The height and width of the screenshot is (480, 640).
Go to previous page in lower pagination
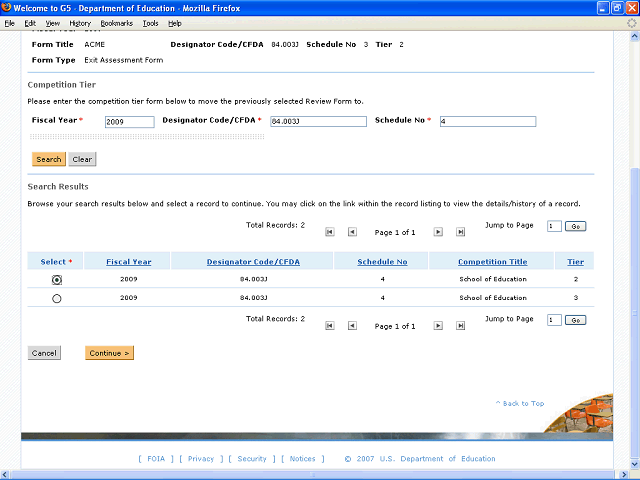point(352,326)
